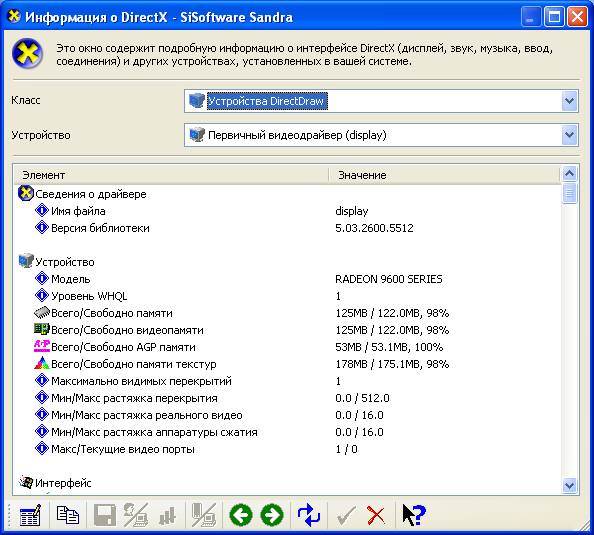Close the Информация о DirectX window
The height and width of the screenshot is (535, 594).
(577, 17)
